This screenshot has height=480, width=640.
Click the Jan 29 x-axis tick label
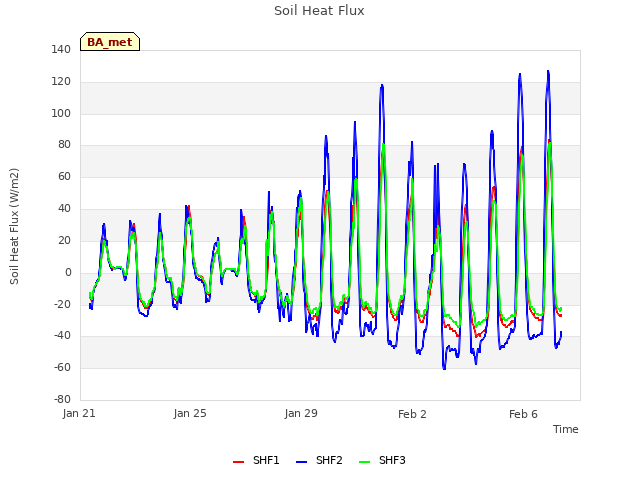coord(301,413)
